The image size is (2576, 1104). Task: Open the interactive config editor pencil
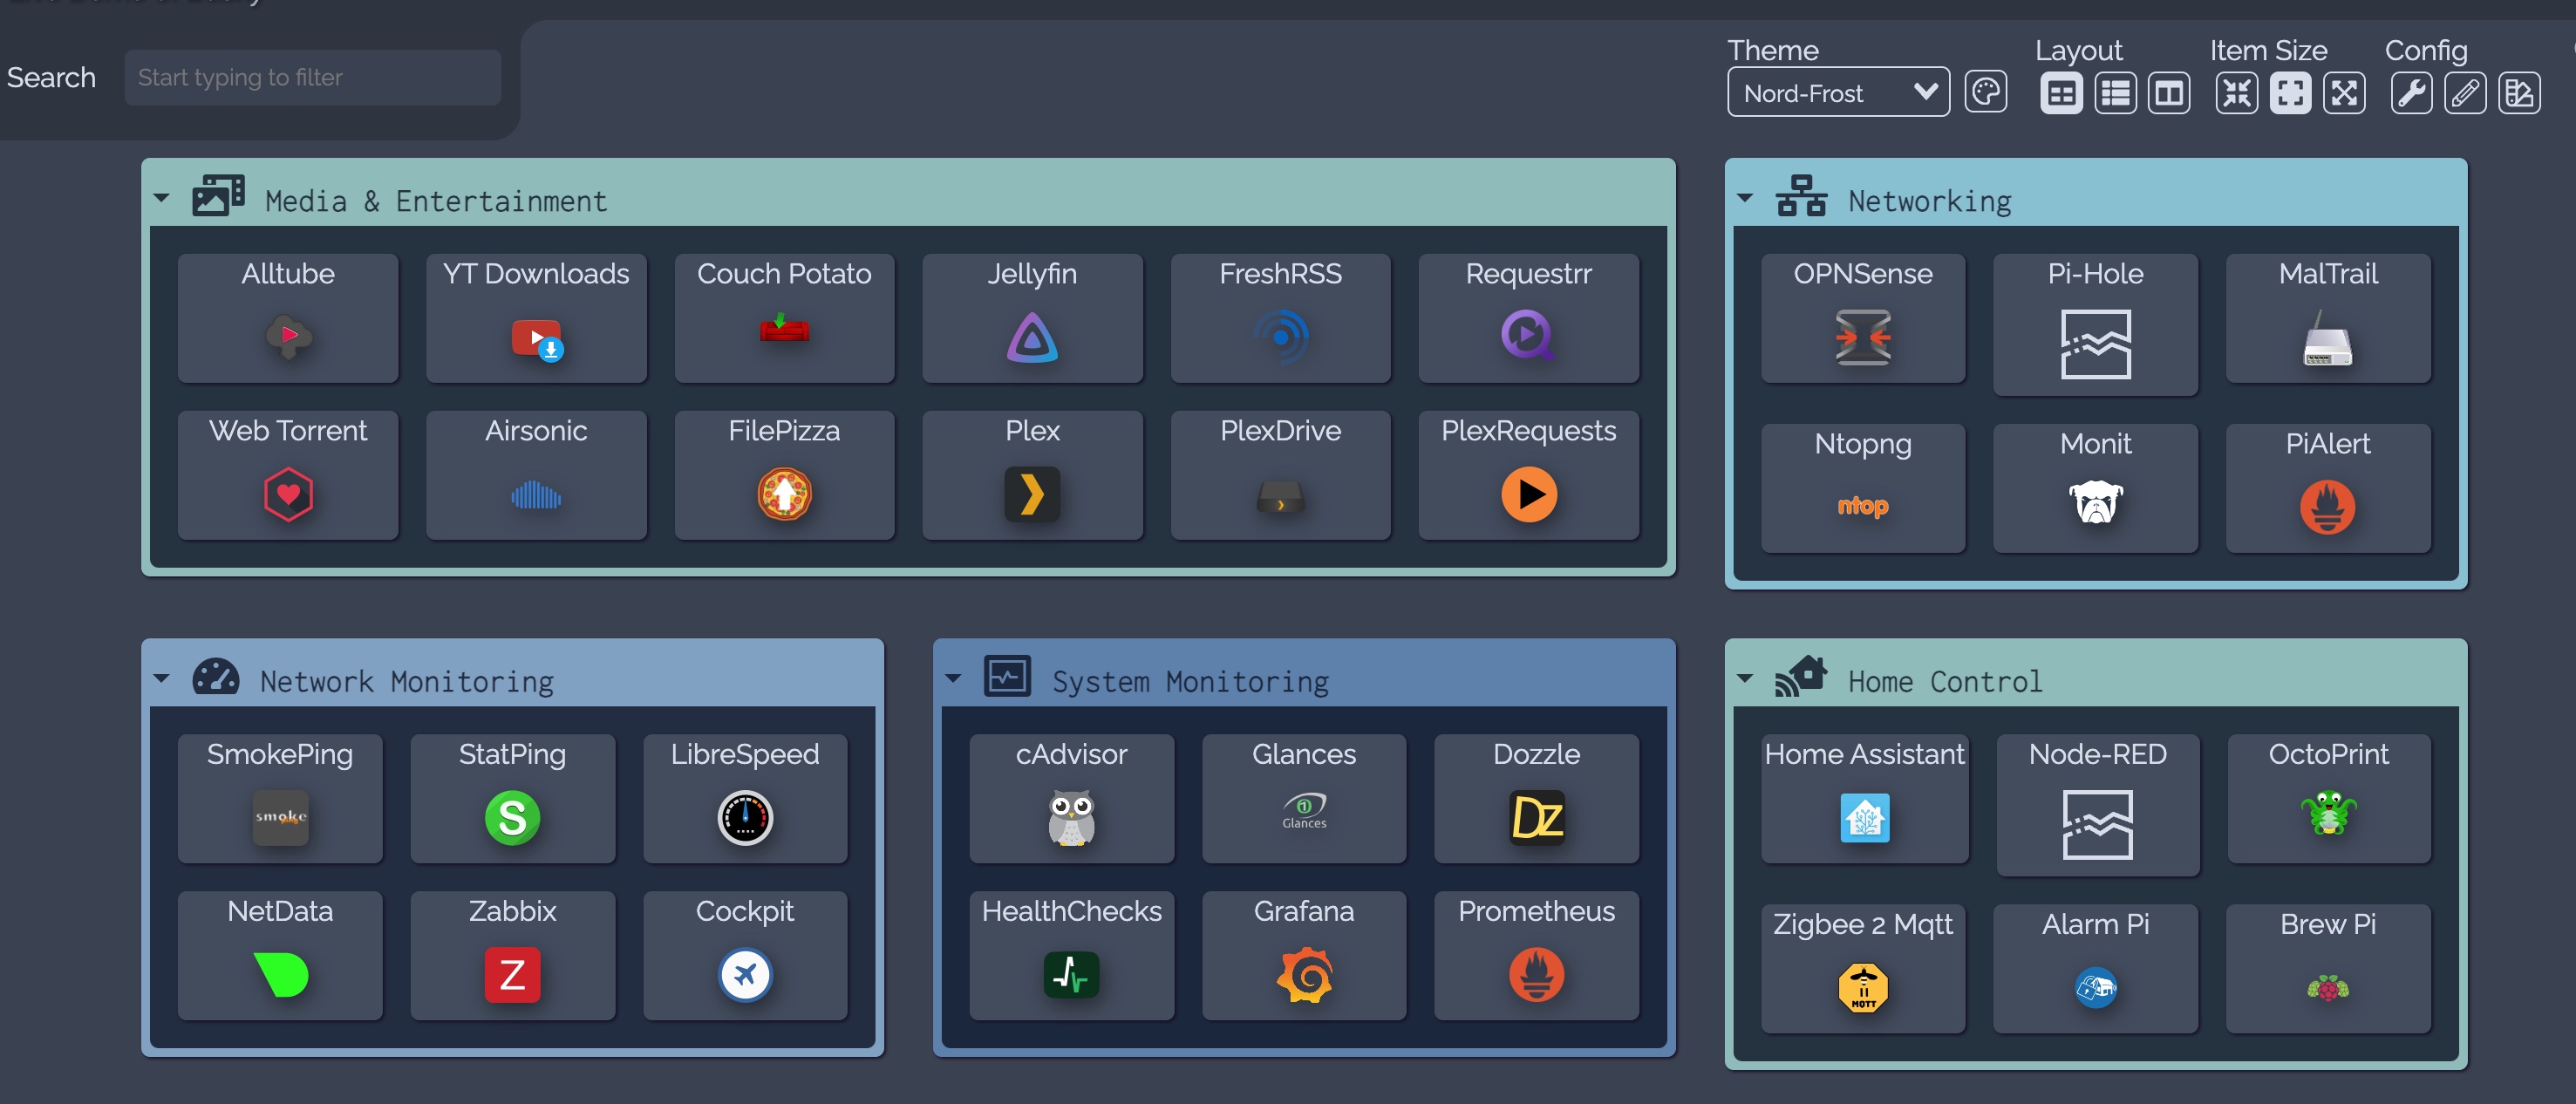coord(2465,93)
